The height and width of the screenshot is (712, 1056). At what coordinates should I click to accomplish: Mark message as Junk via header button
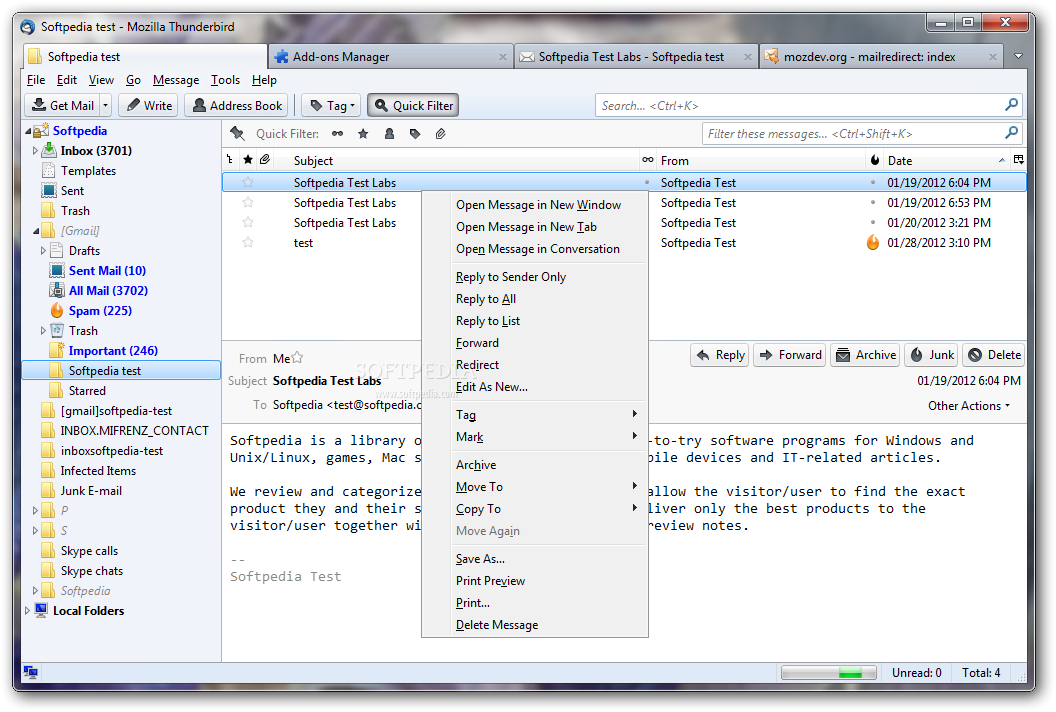point(932,355)
